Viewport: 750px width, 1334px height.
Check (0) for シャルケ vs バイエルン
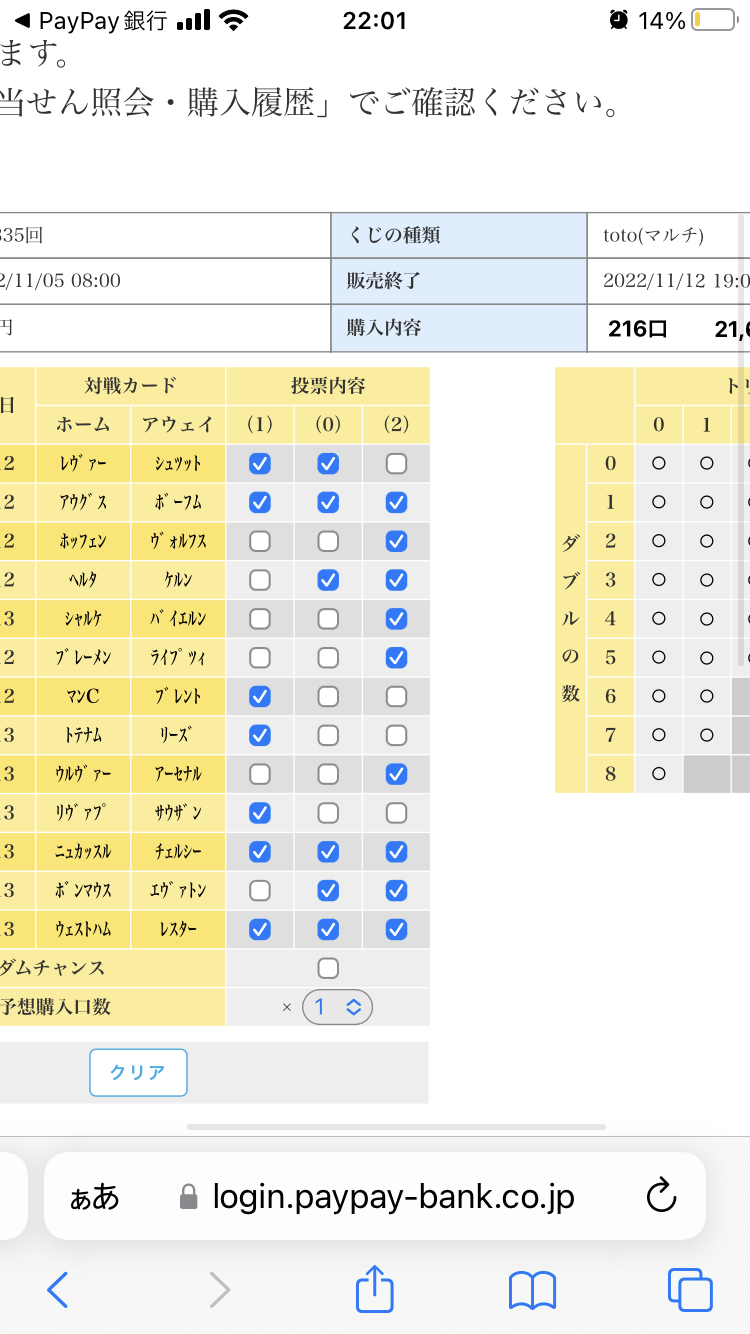tap(328, 619)
